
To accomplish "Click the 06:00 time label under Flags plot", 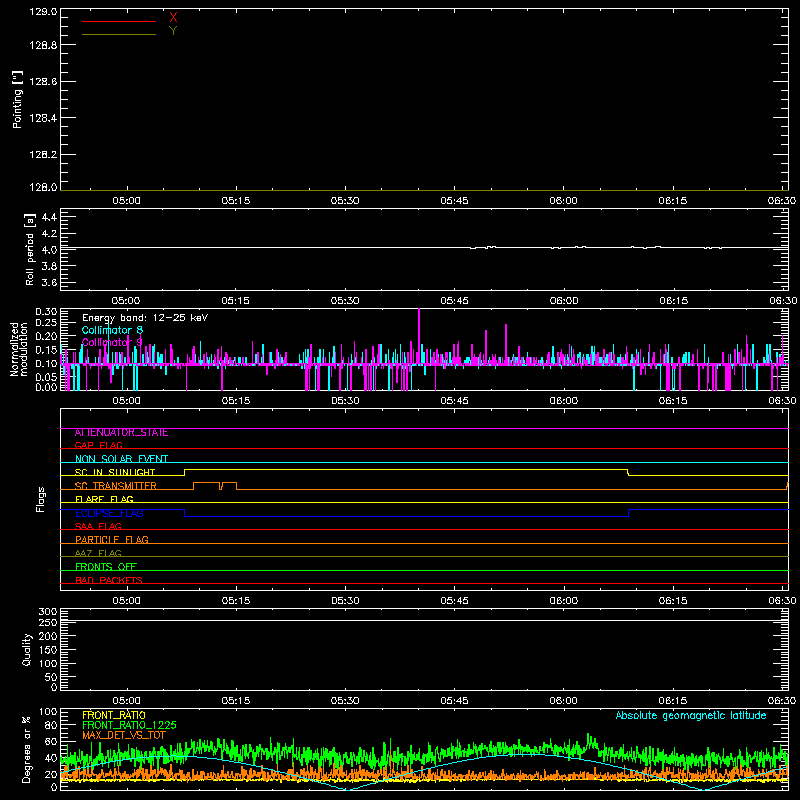I will (563, 601).
